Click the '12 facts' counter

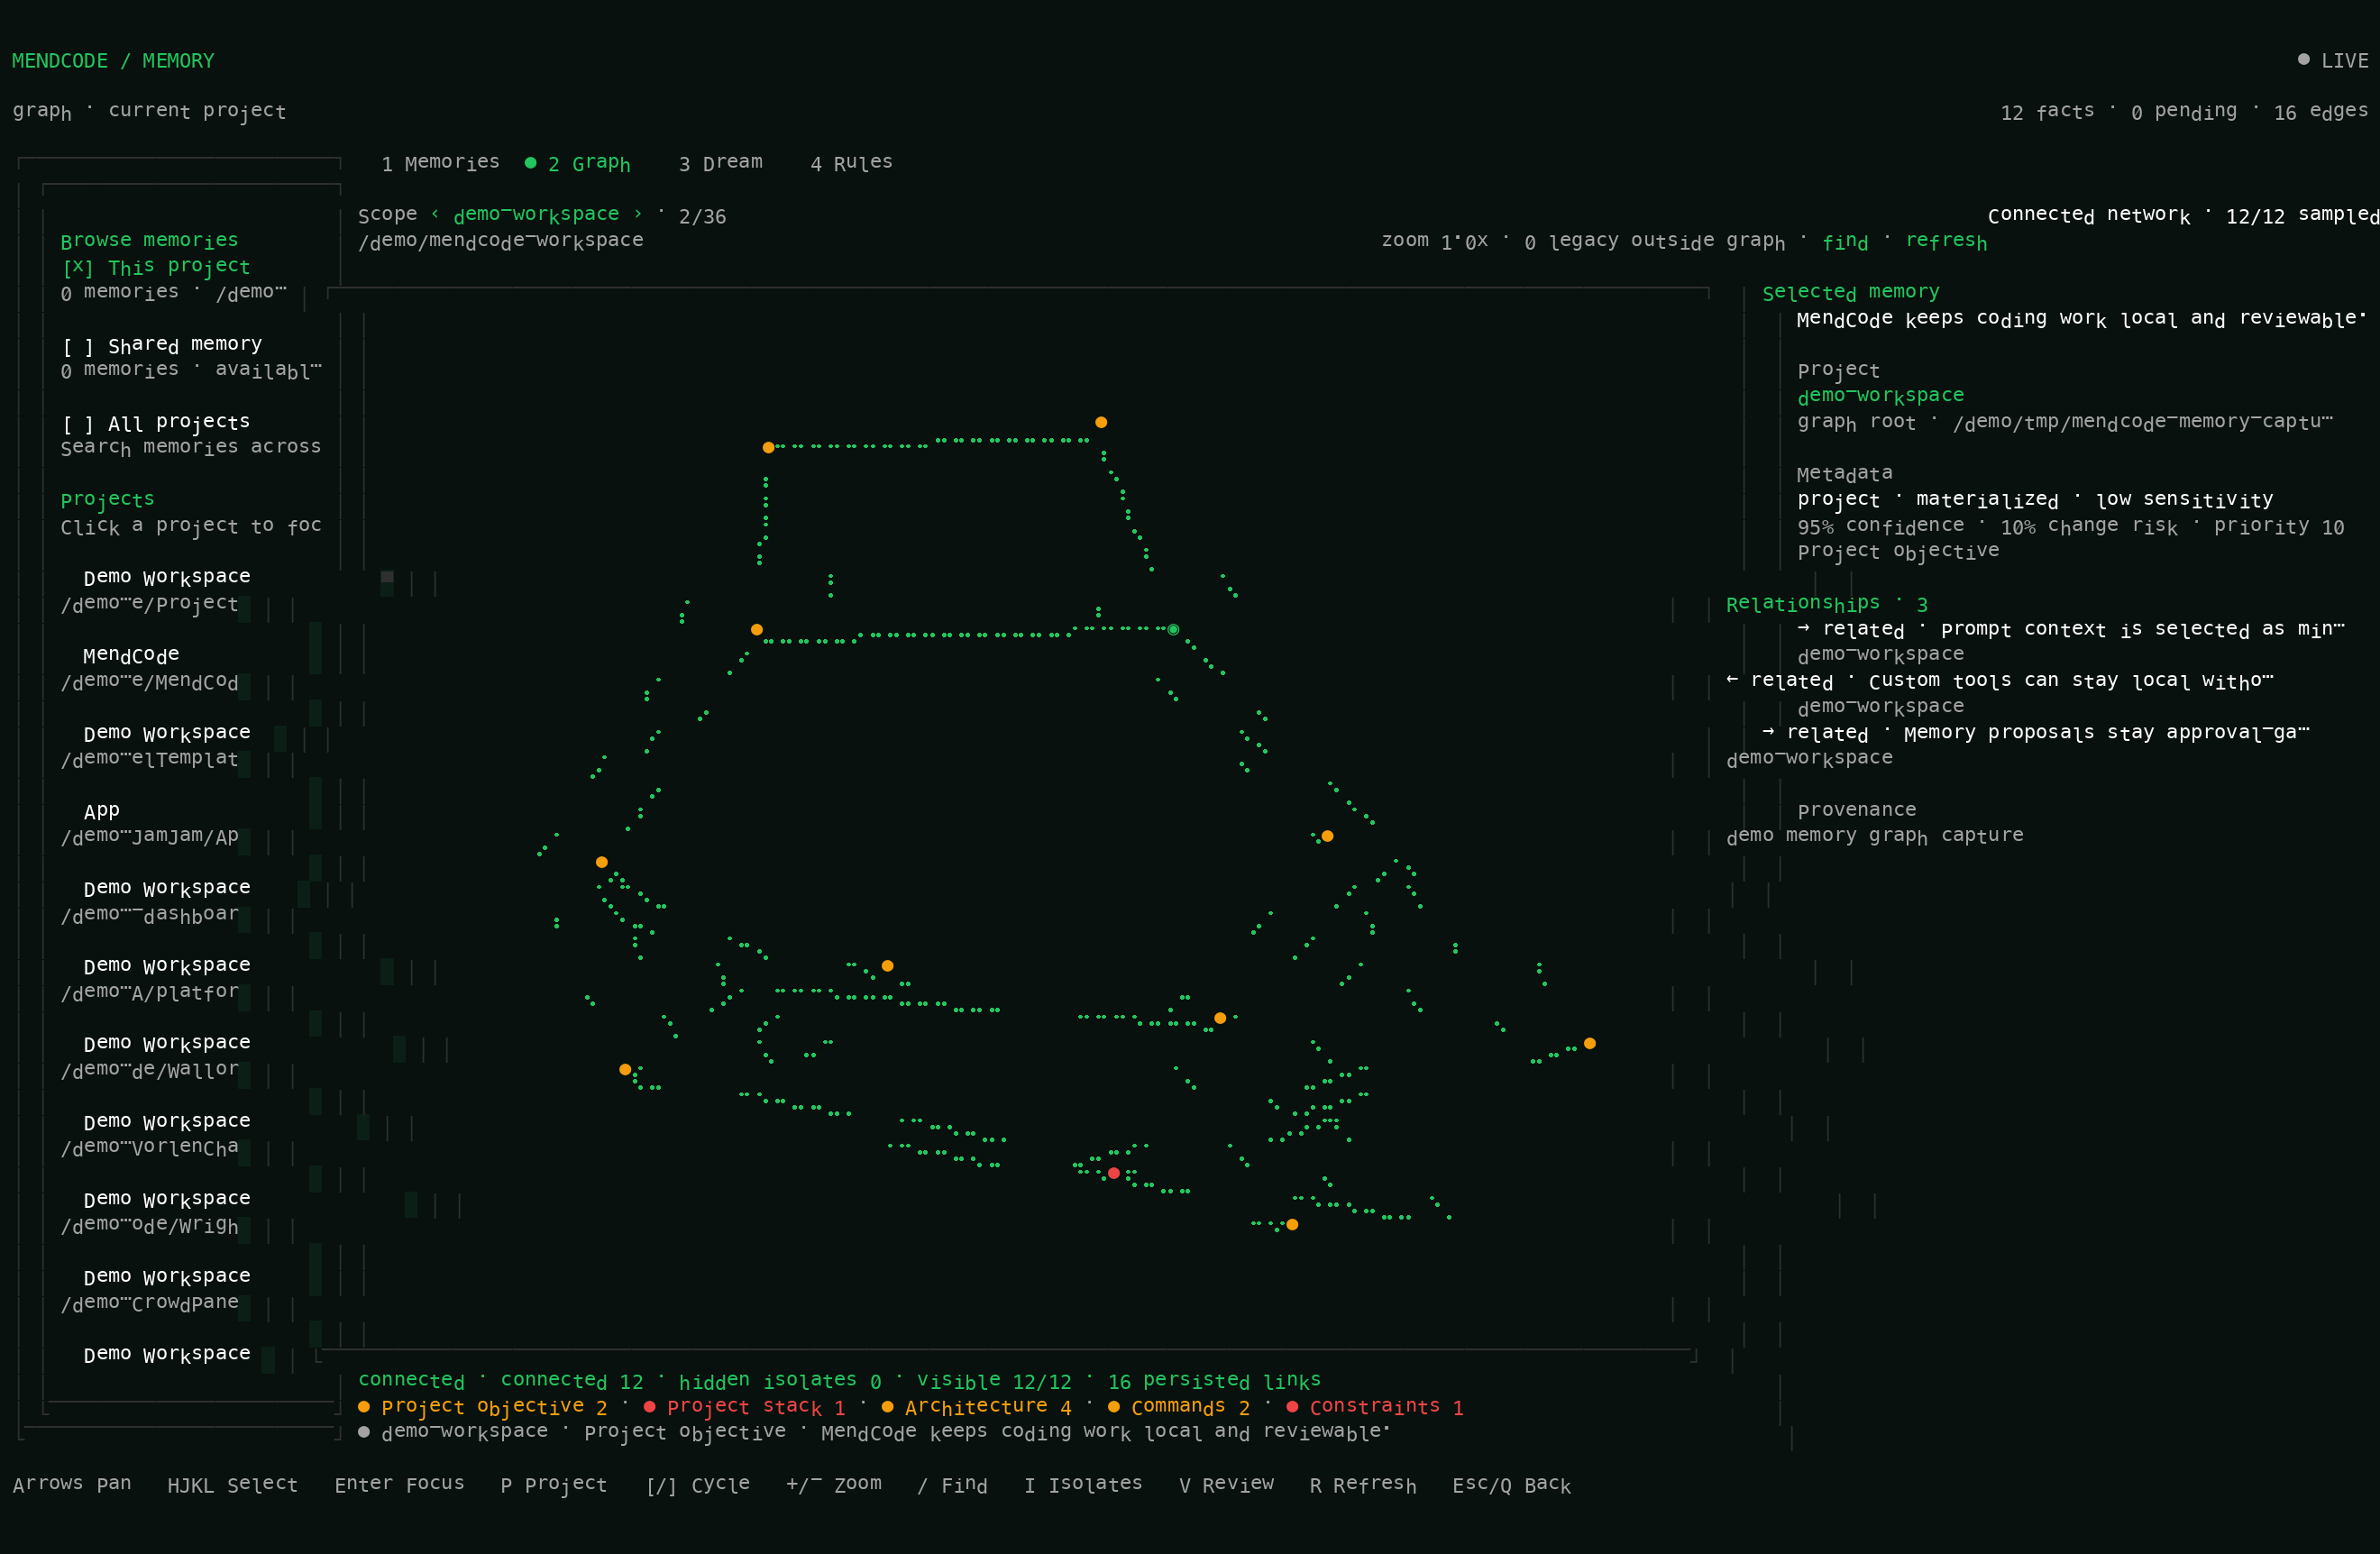[x=2047, y=112]
